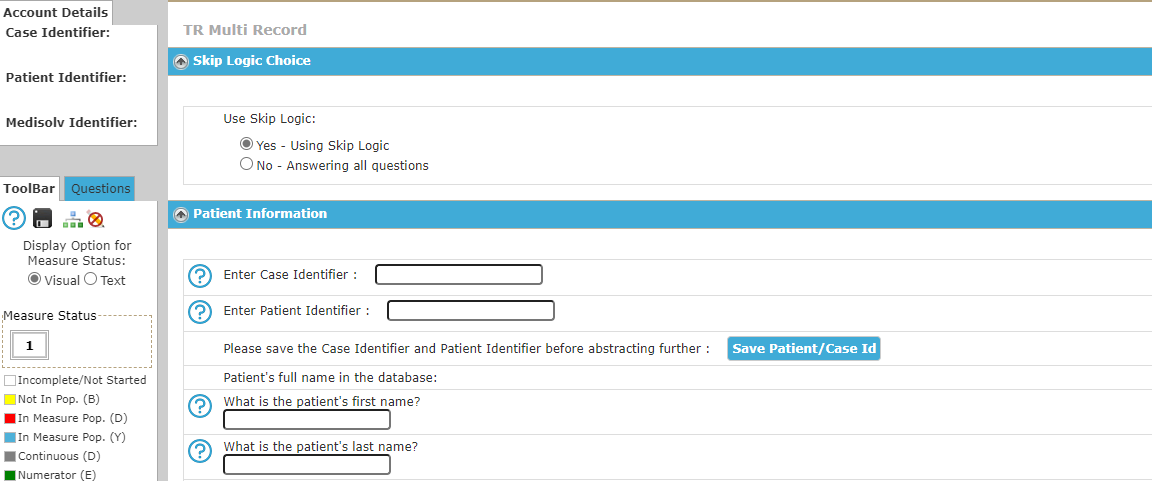Screen dimensions: 1152x481
Task: Click the floppy disk save icon
Action: click(43, 218)
